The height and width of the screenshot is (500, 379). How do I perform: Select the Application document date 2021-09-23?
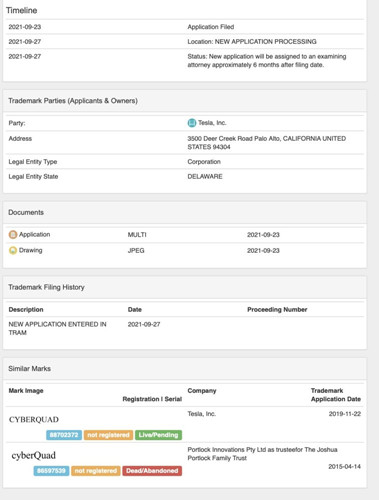coord(263,235)
